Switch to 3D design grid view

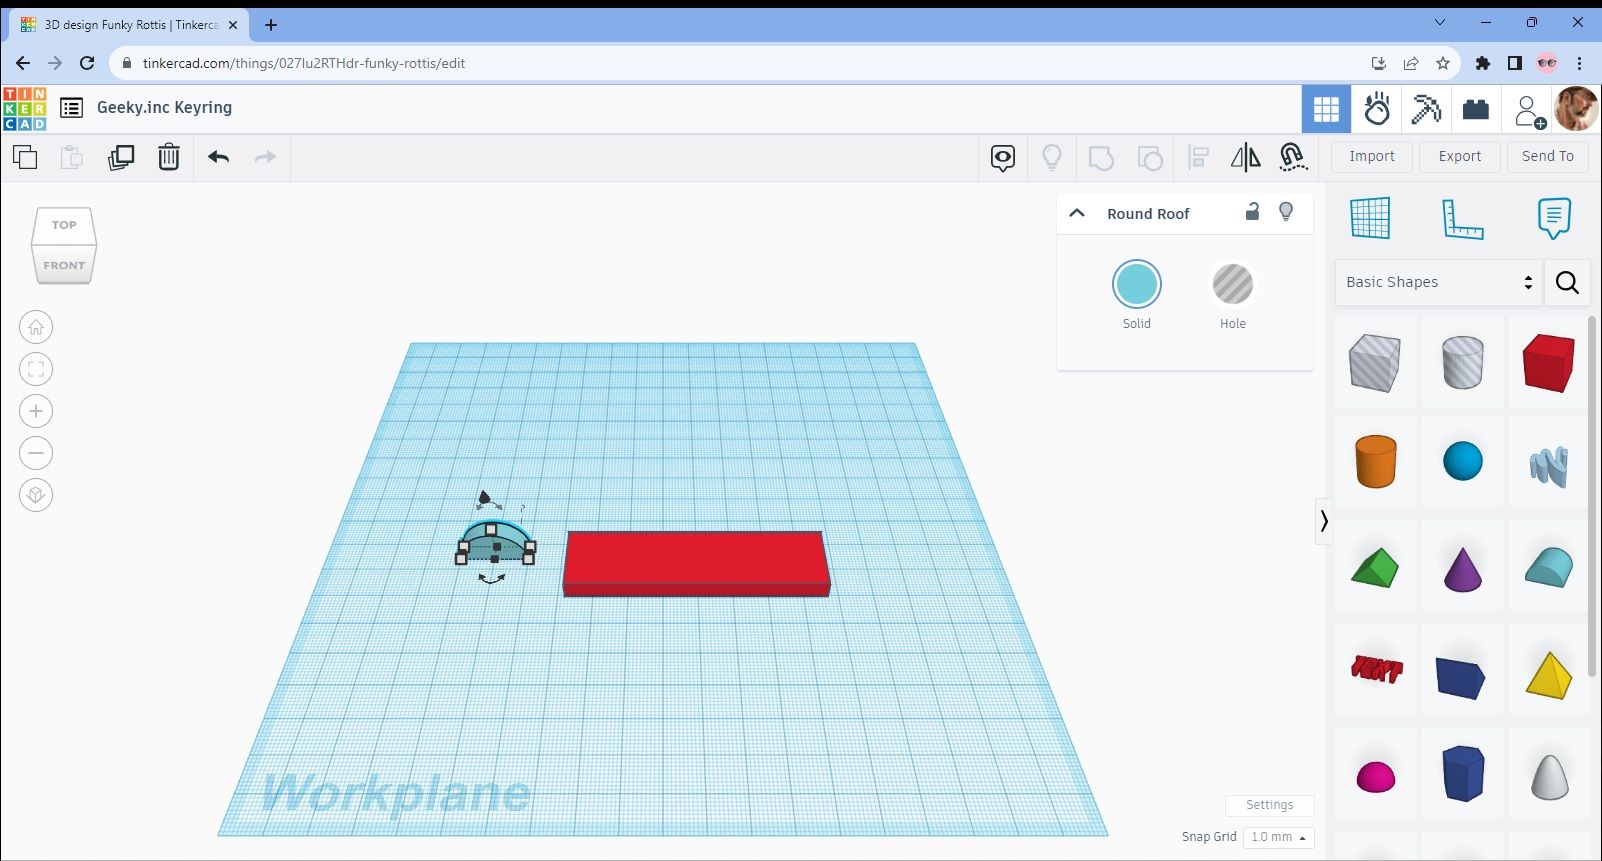pos(1326,109)
